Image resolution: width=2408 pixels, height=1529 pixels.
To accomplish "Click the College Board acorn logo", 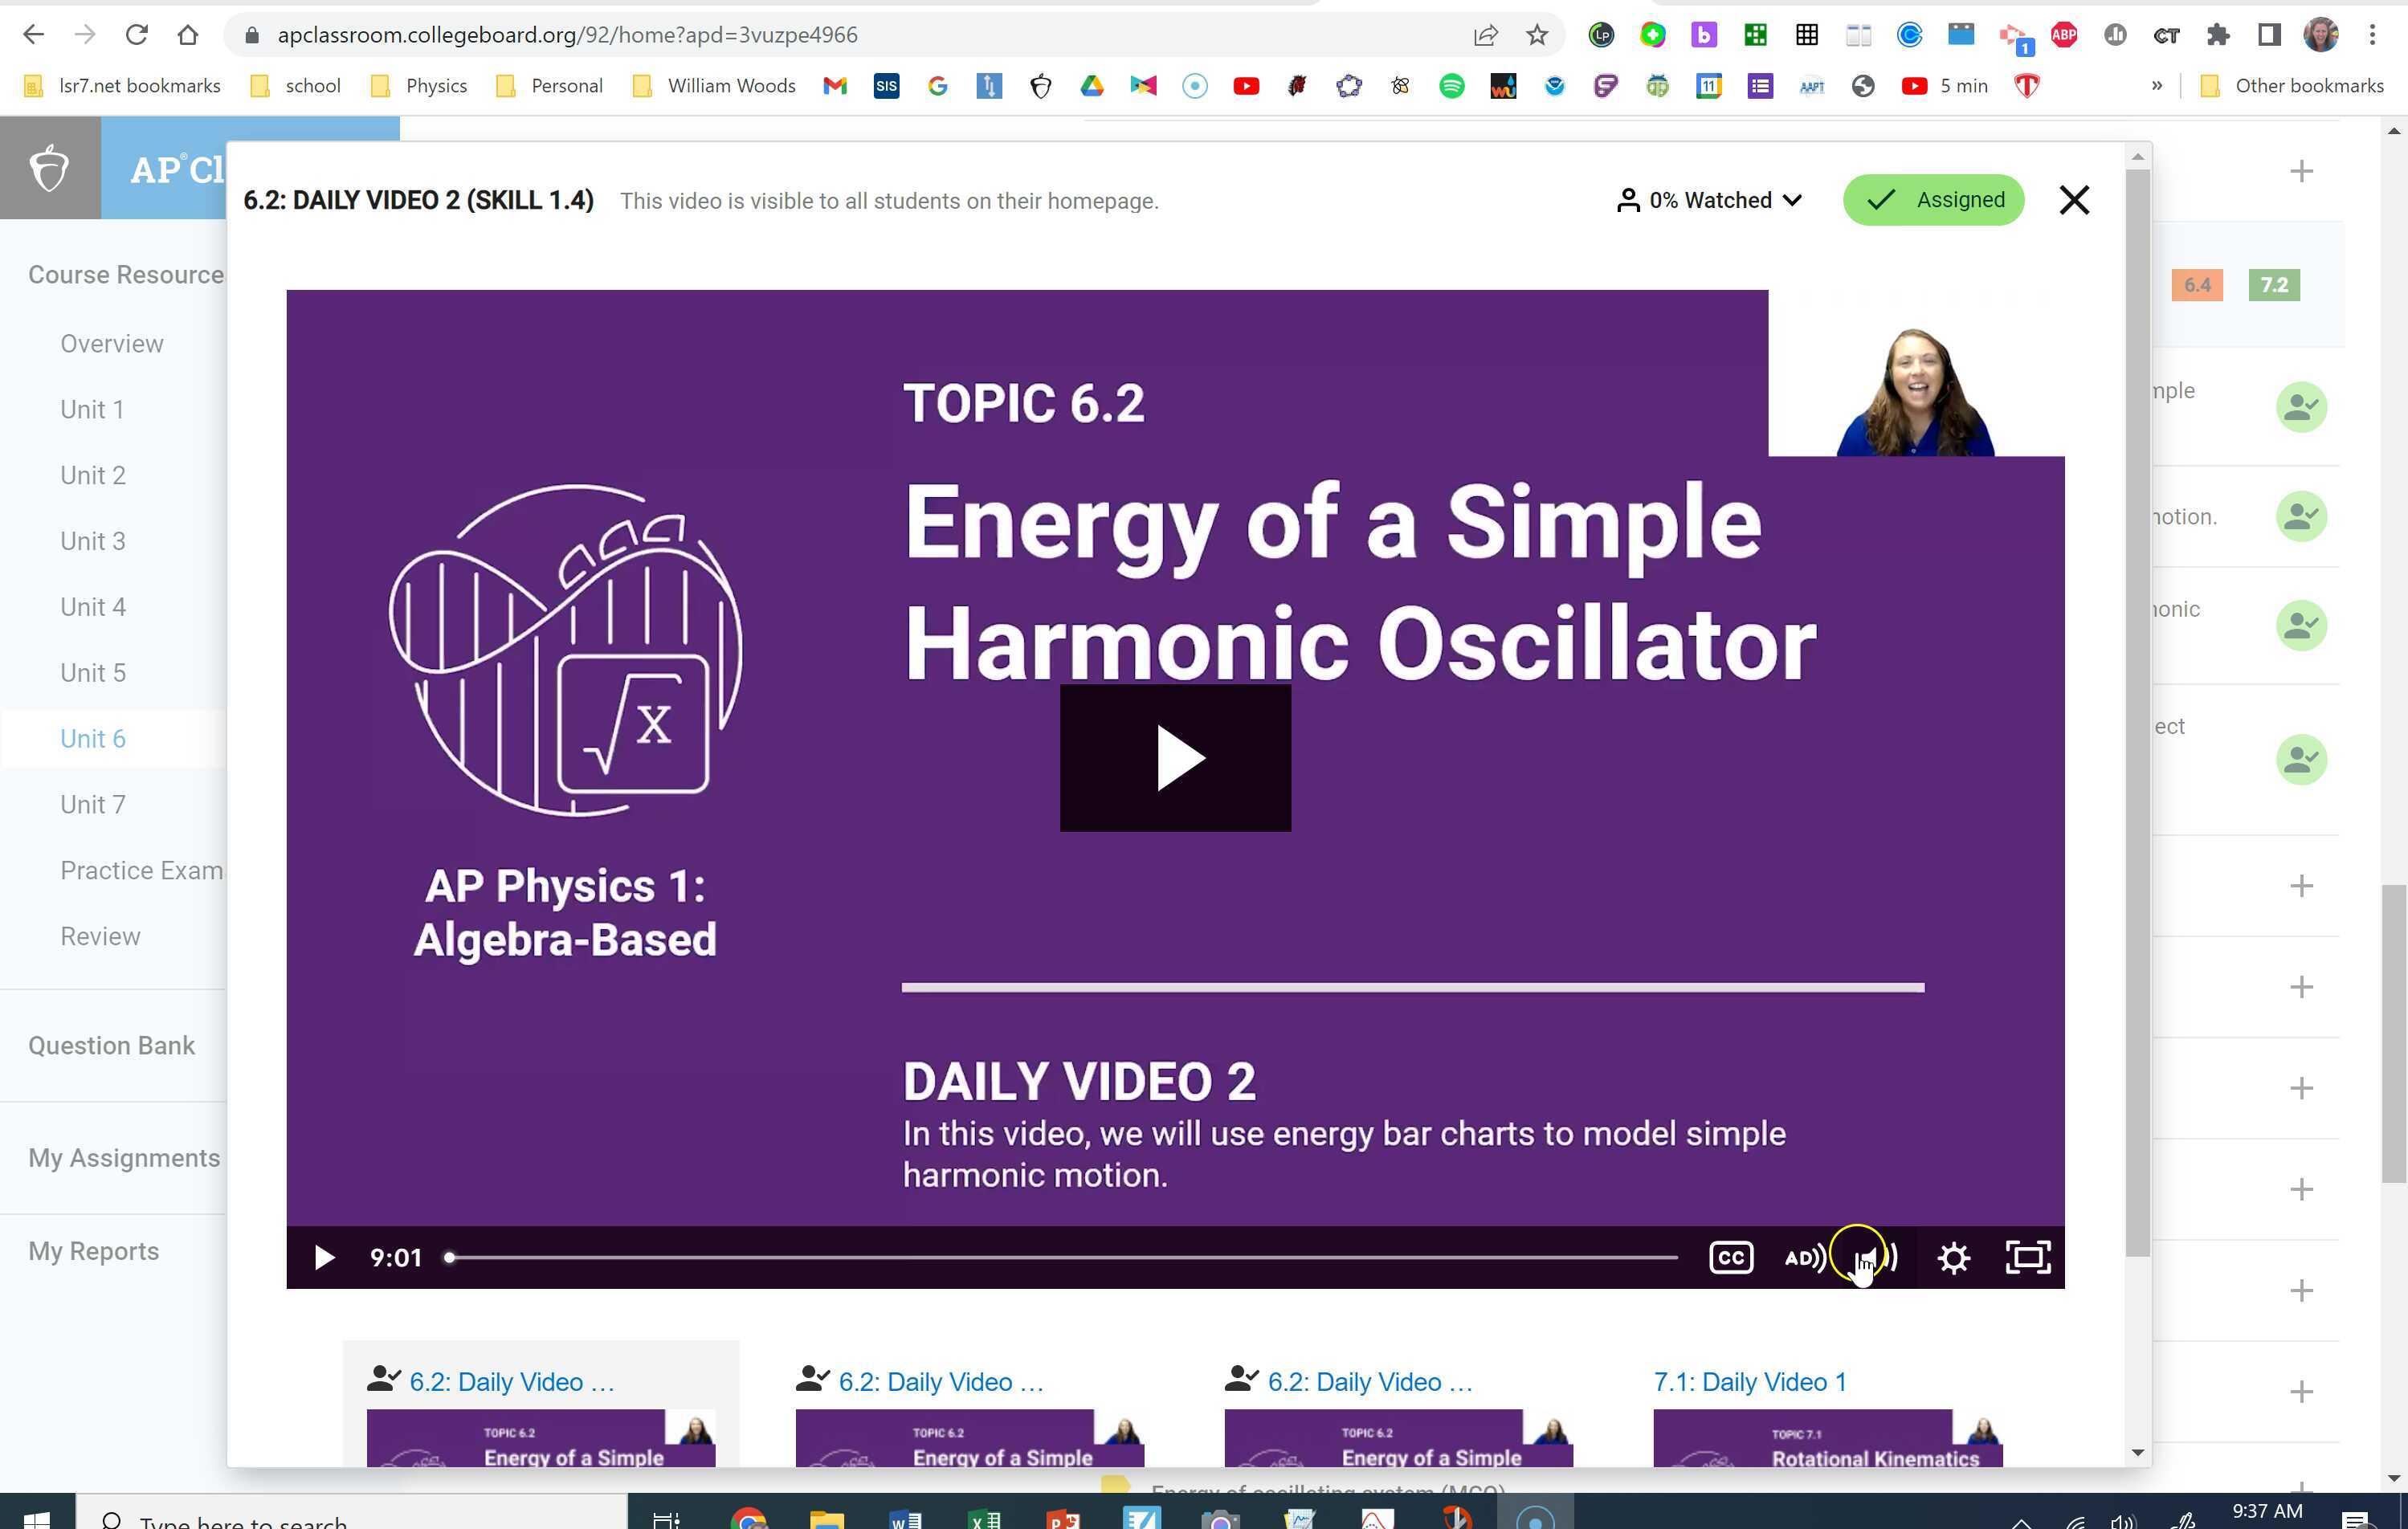I will pyautogui.click(x=50, y=168).
